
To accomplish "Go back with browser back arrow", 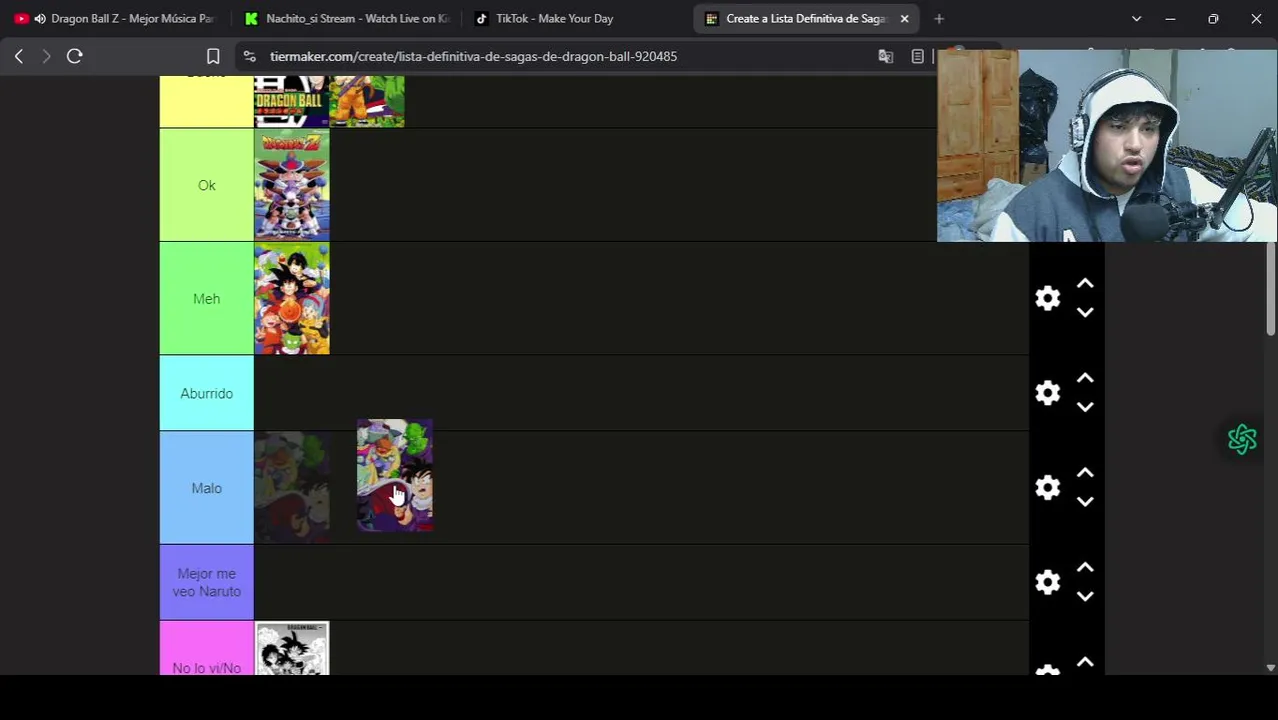I will point(18,56).
